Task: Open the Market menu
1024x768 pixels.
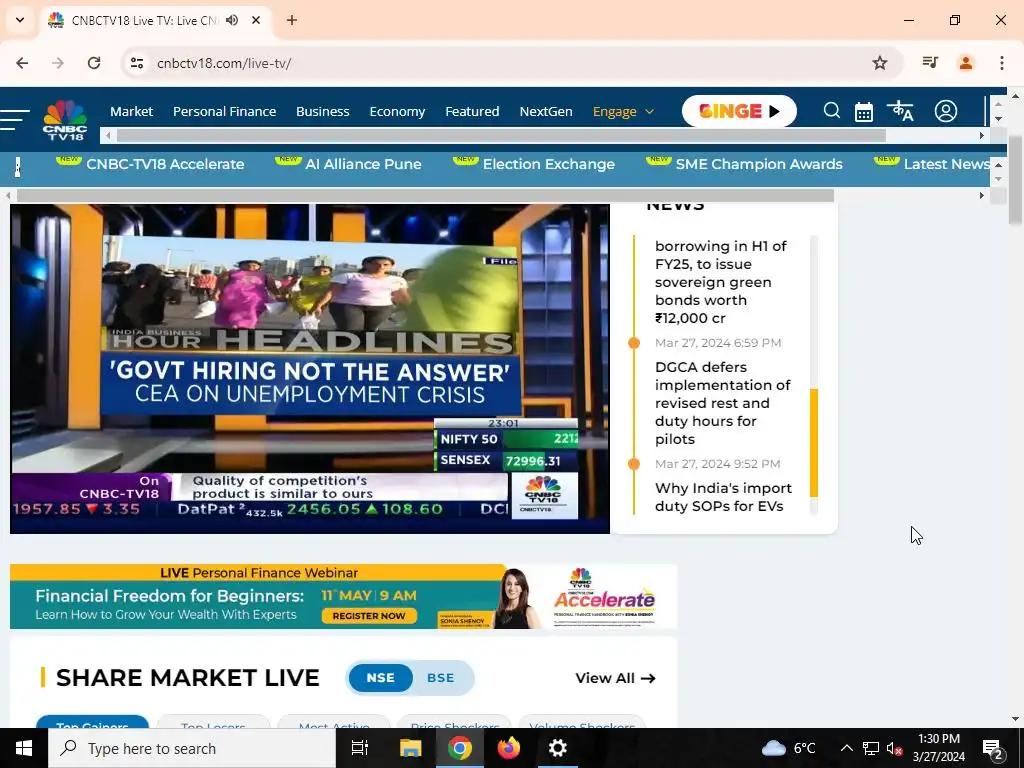Action: [x=131, y=112]
